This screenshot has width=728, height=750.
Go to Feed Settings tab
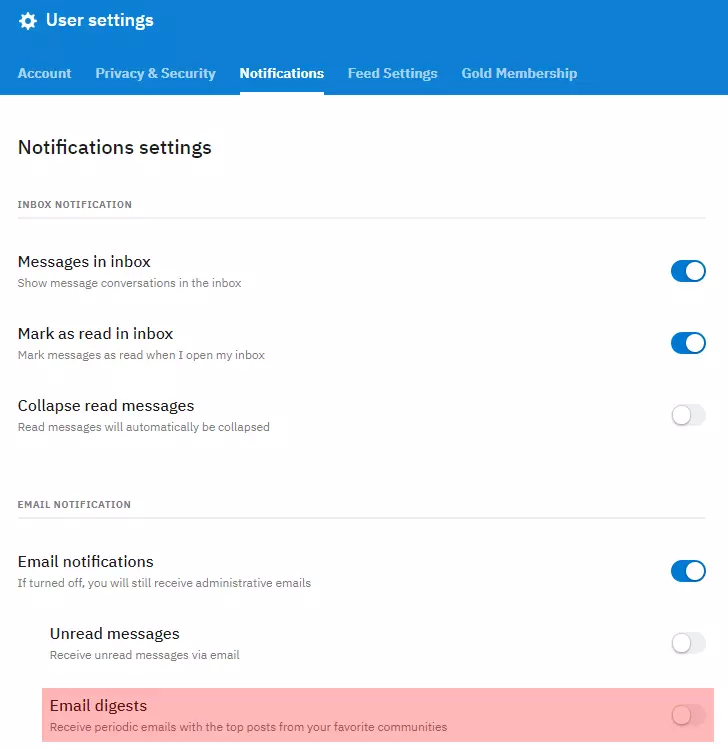point(393,73)
